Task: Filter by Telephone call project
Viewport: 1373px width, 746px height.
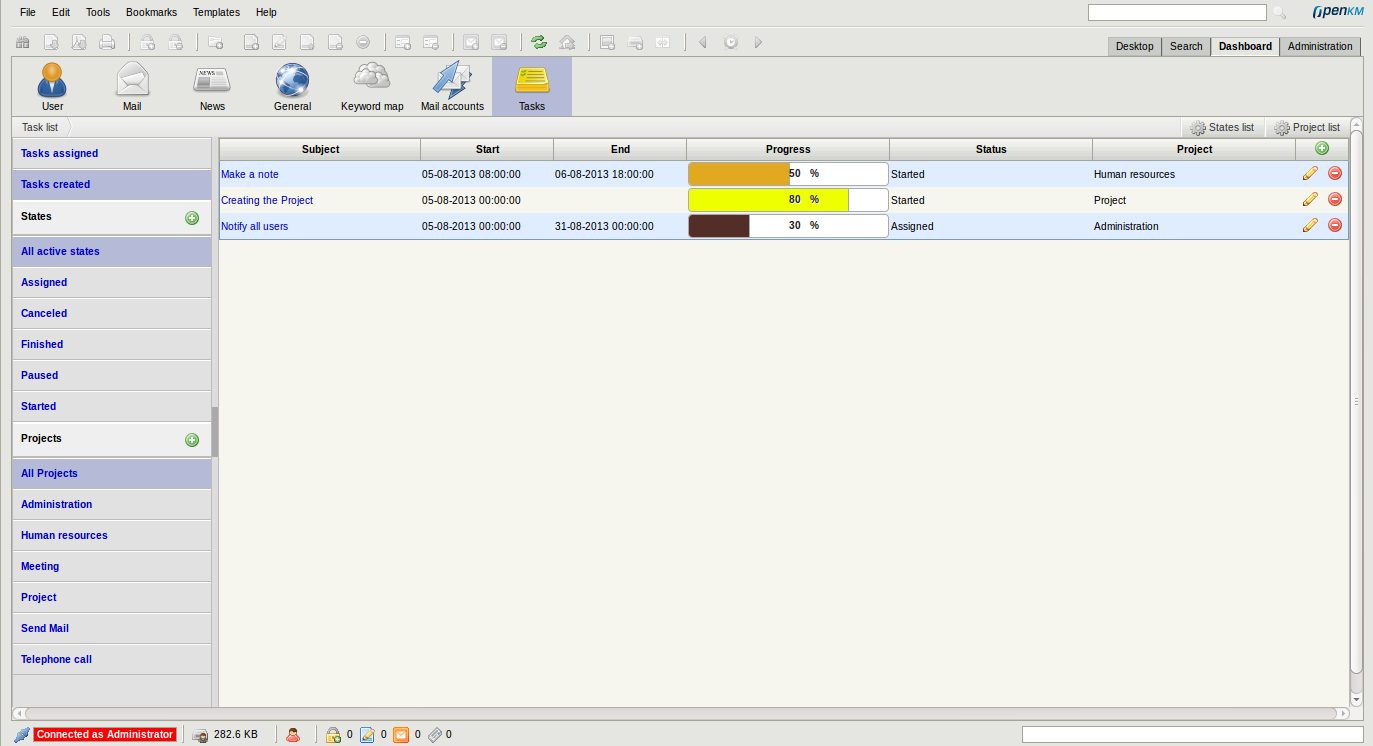Action: (112, 659)
